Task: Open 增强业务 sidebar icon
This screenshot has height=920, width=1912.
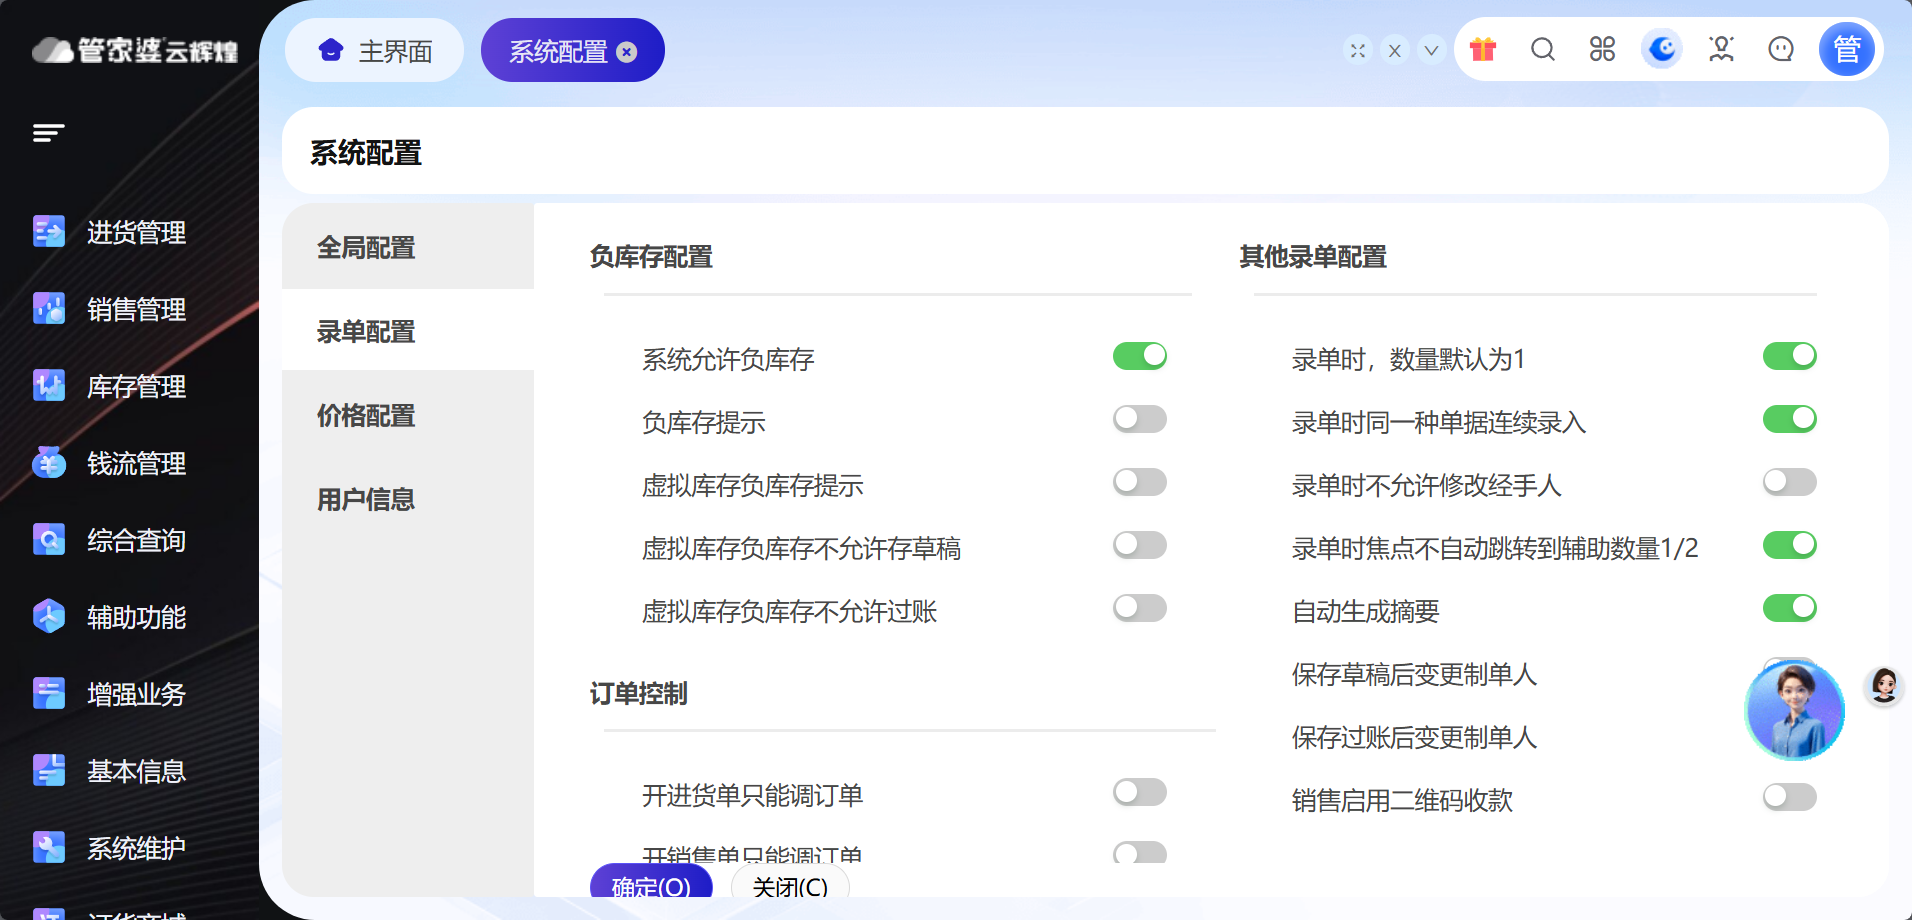Action: 48,694
